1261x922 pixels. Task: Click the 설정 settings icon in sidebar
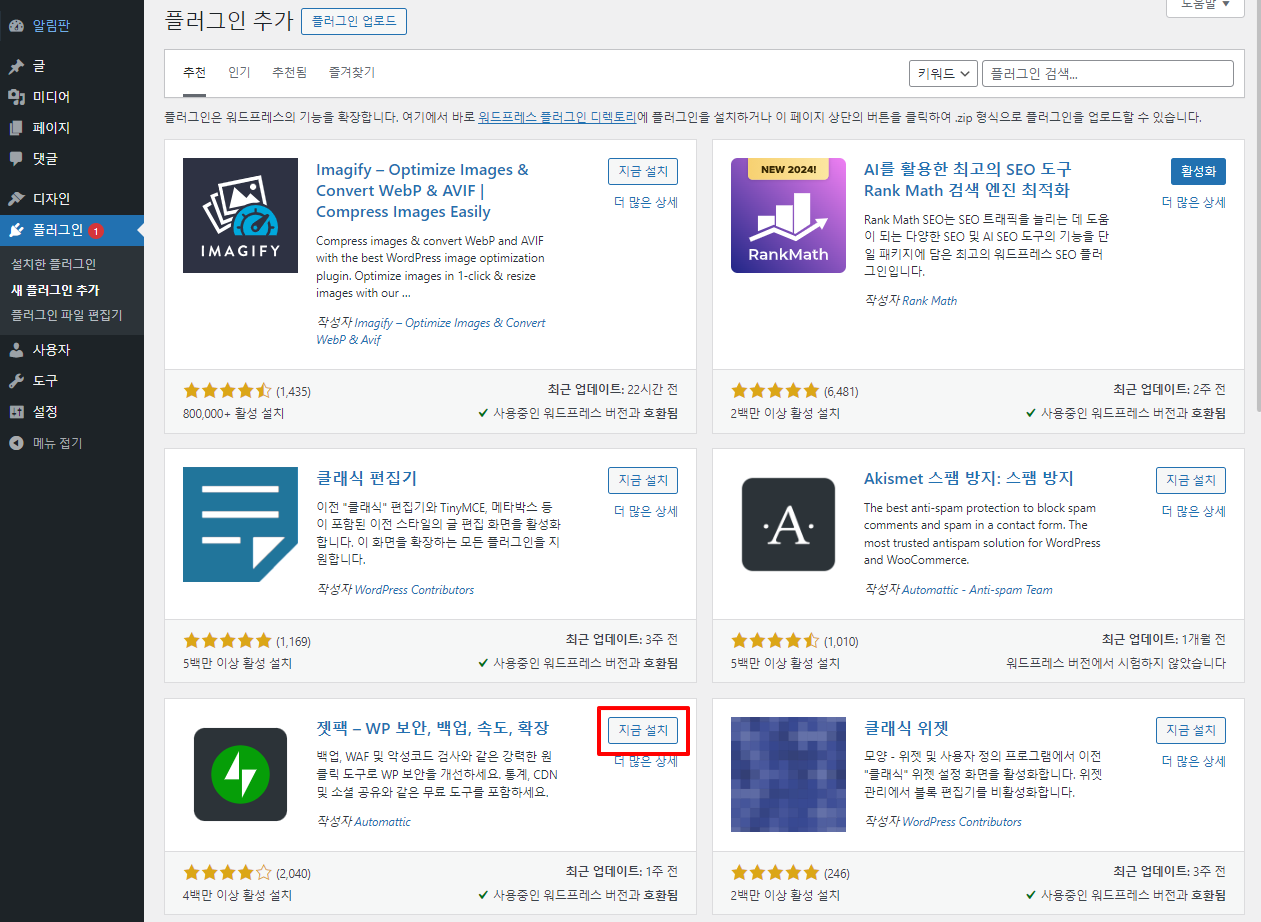pos(16,412)
